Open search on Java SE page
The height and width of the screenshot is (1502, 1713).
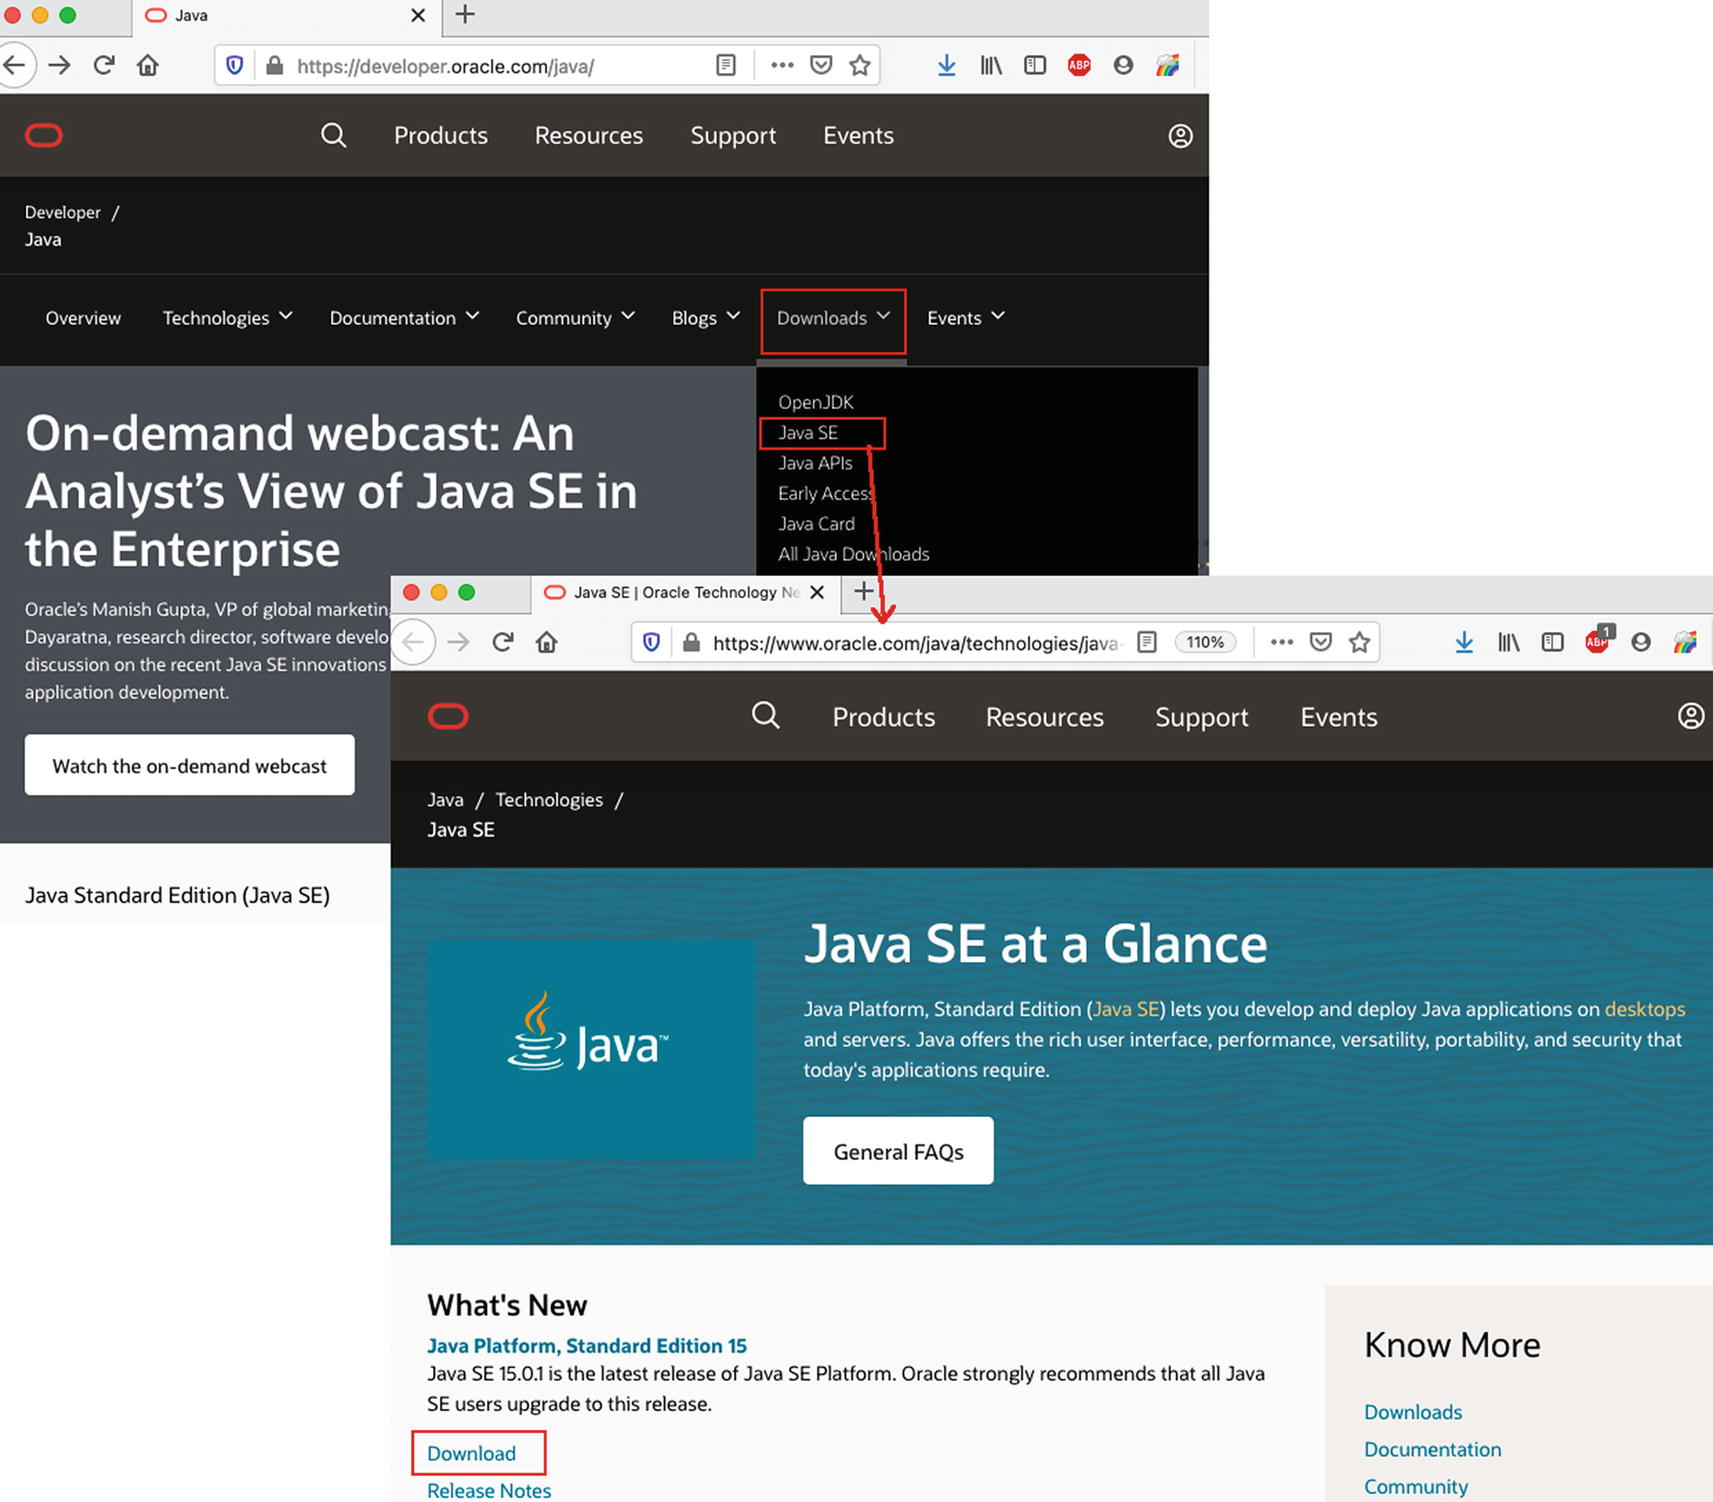click(x=766, y=716)
